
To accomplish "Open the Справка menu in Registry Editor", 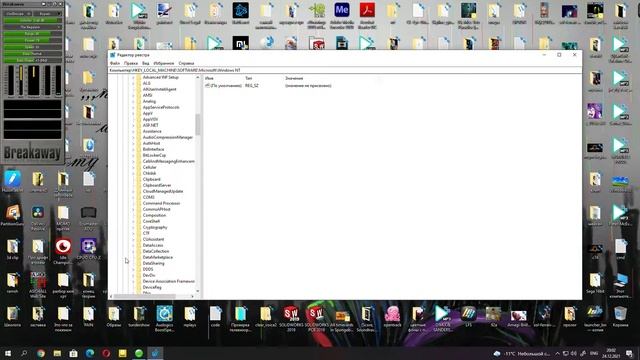I will (186, 63).
